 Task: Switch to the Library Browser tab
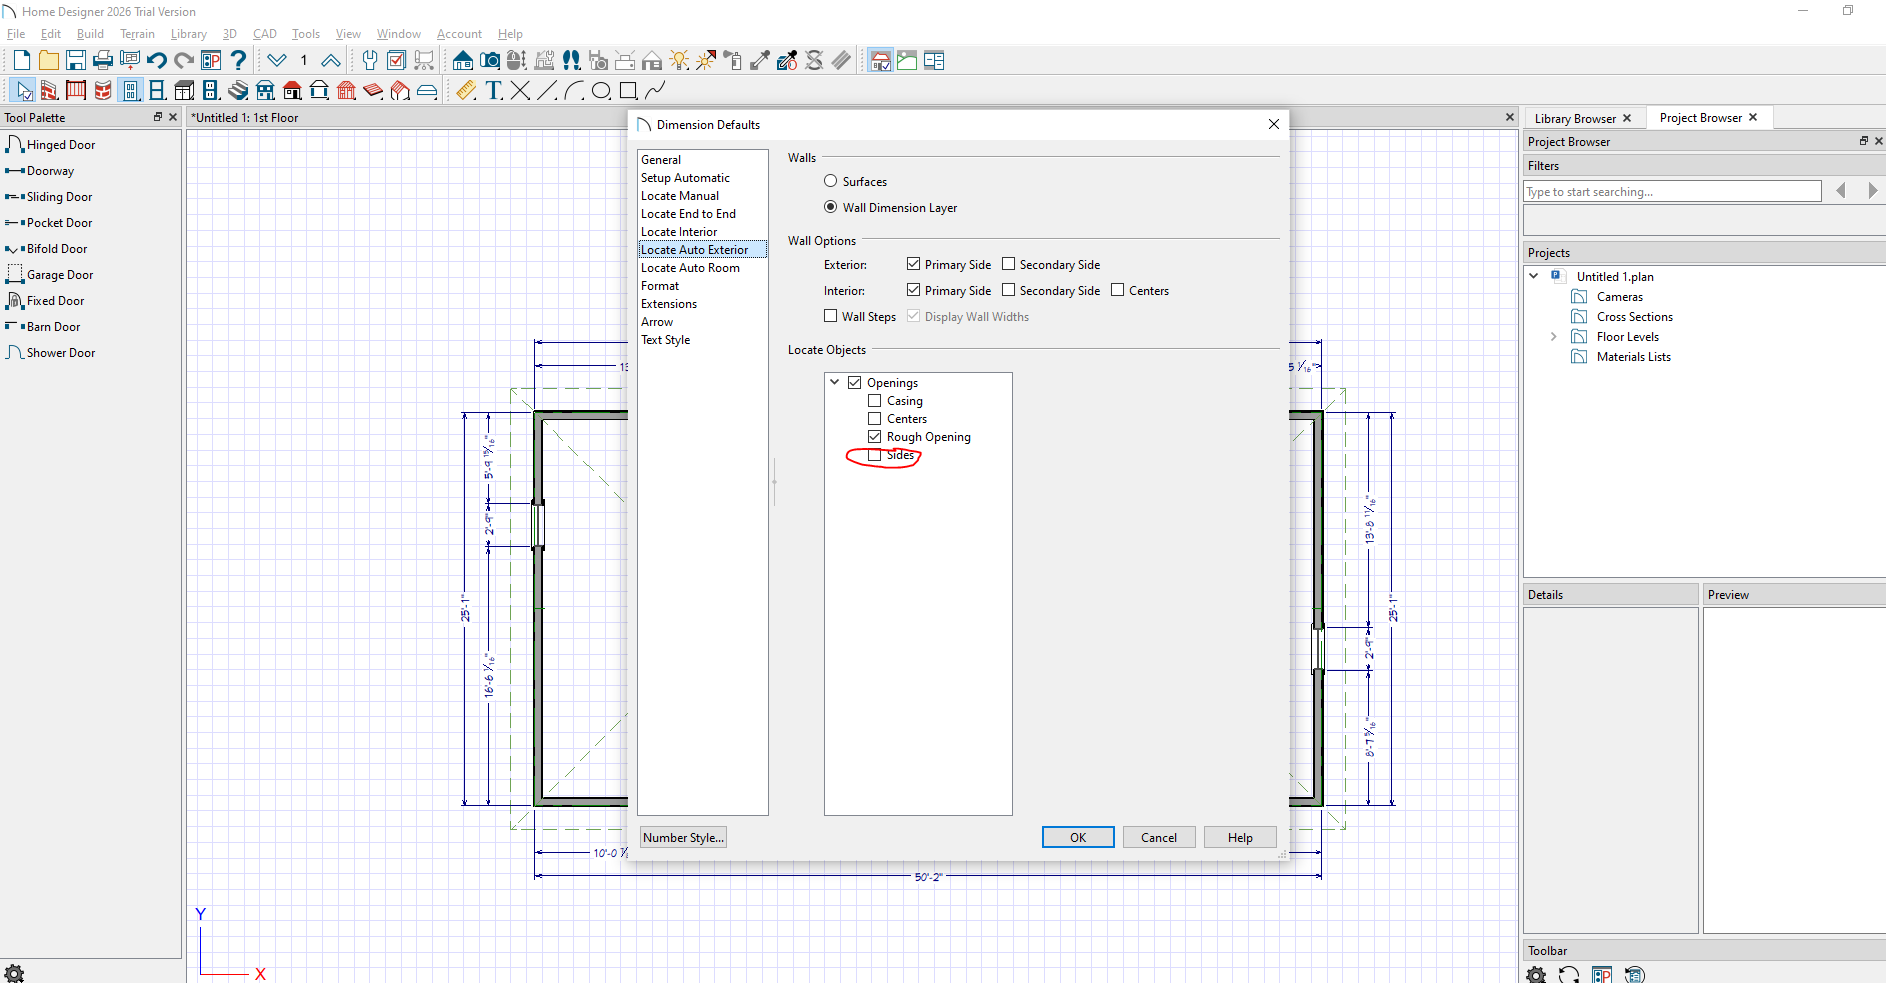pyautogui.click(x=1574, y=118)
